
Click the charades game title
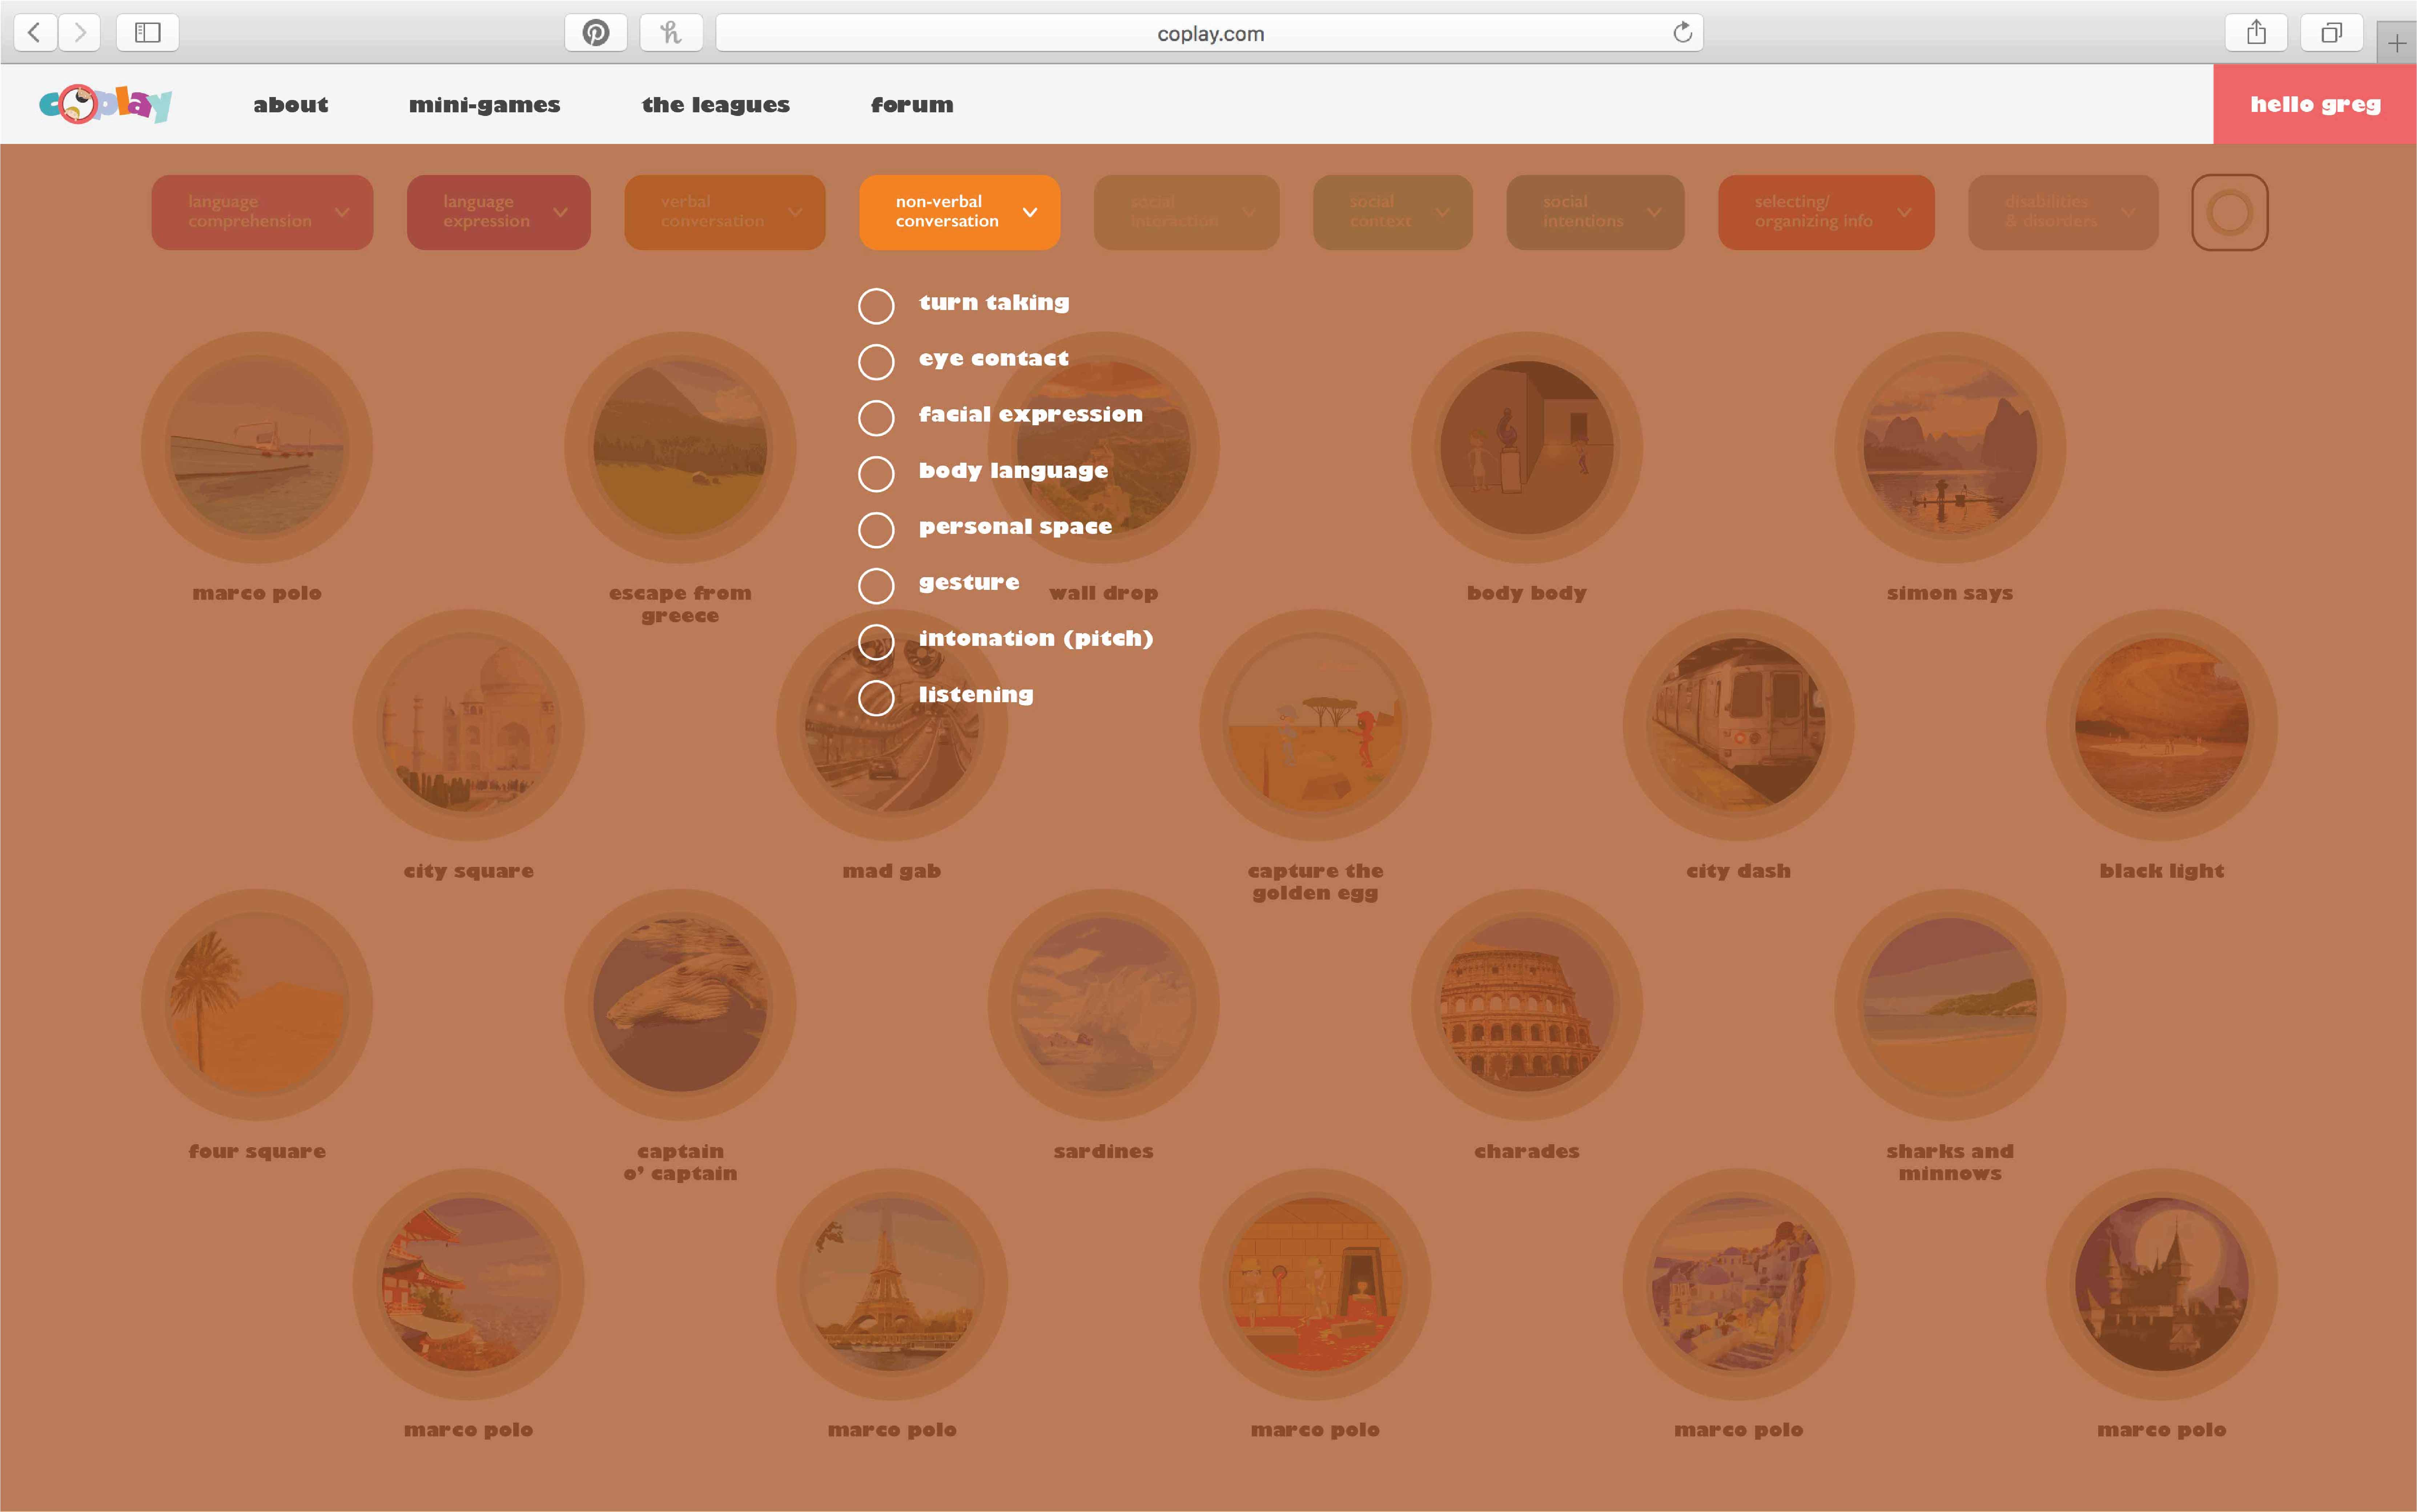point(1526,1151)
